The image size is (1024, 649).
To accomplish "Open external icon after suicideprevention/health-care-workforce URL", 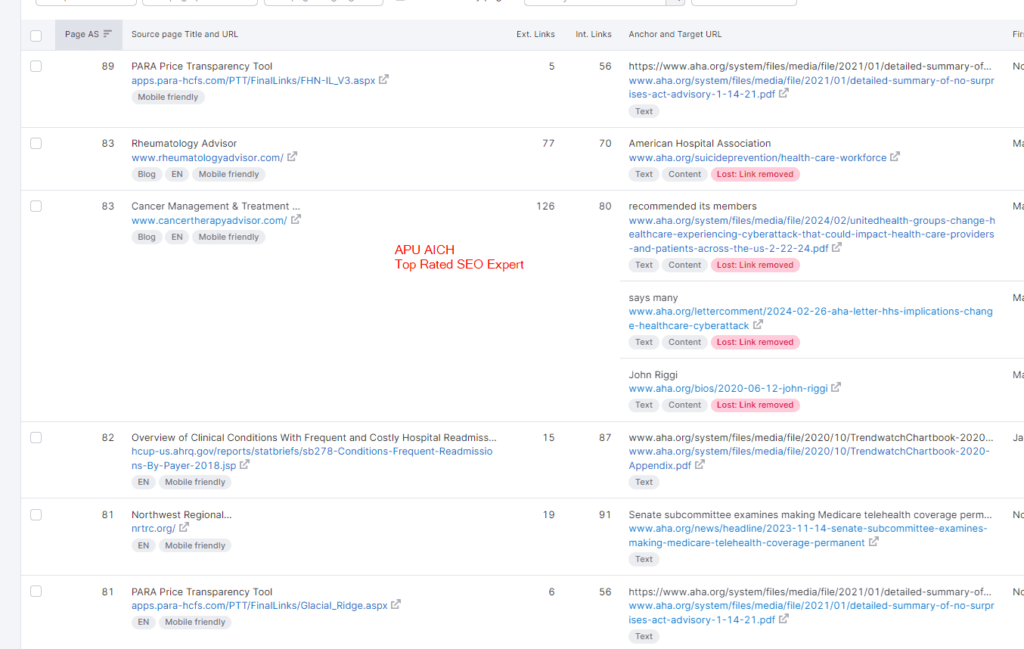I will click(x=895, y=157).
